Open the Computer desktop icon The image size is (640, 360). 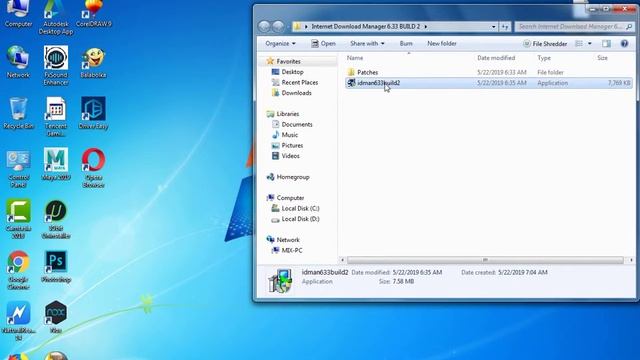click(18, 14)
